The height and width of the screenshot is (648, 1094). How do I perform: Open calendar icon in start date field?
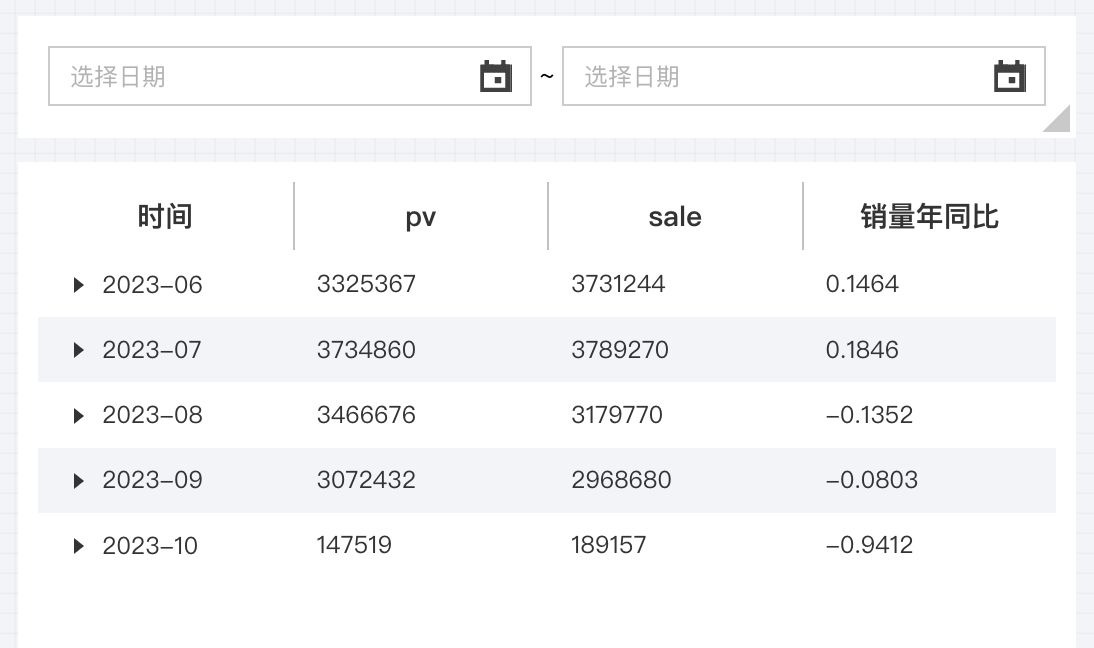tap(496, 76)
